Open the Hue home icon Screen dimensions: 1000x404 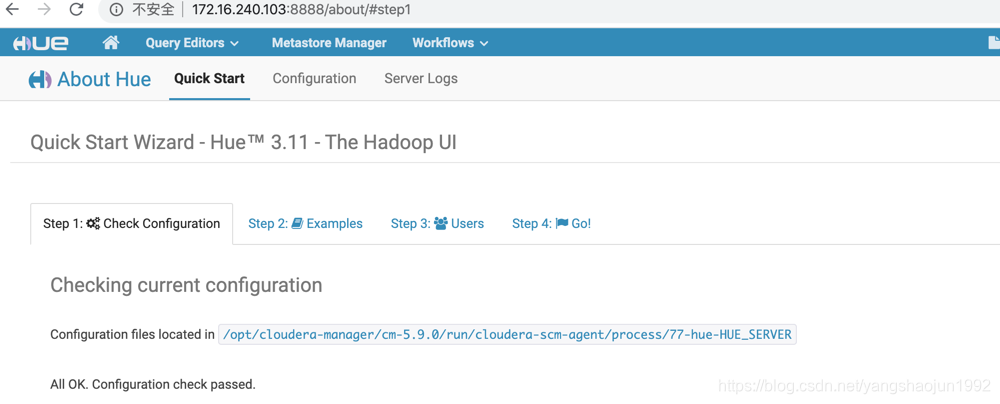click(111, 43)
